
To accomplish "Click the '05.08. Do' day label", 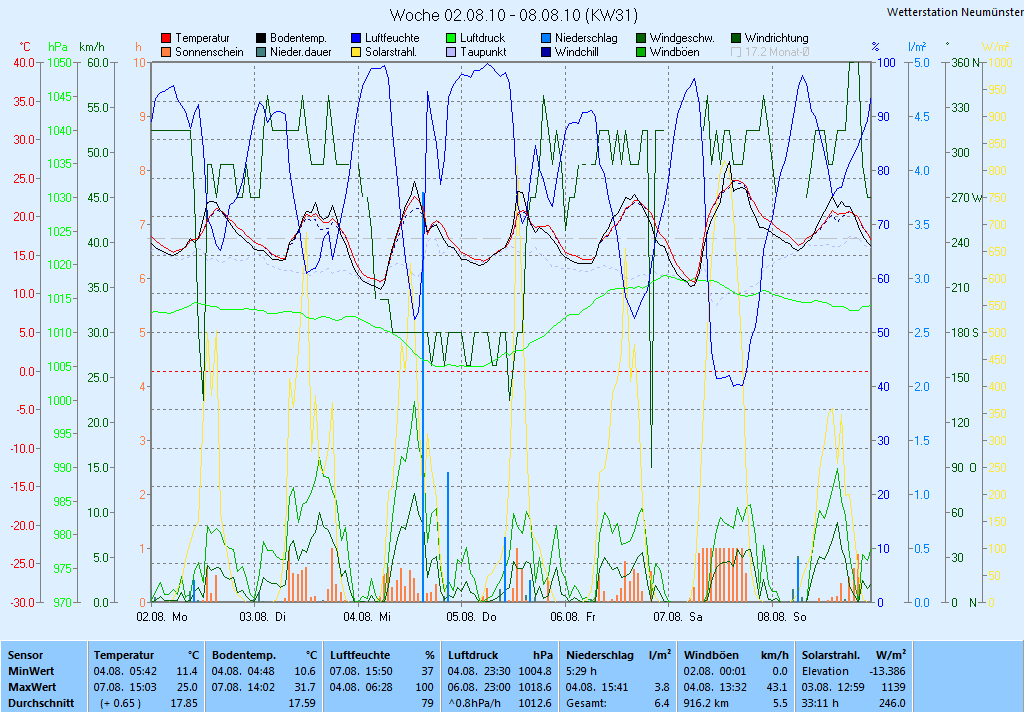I will [472, 617].
